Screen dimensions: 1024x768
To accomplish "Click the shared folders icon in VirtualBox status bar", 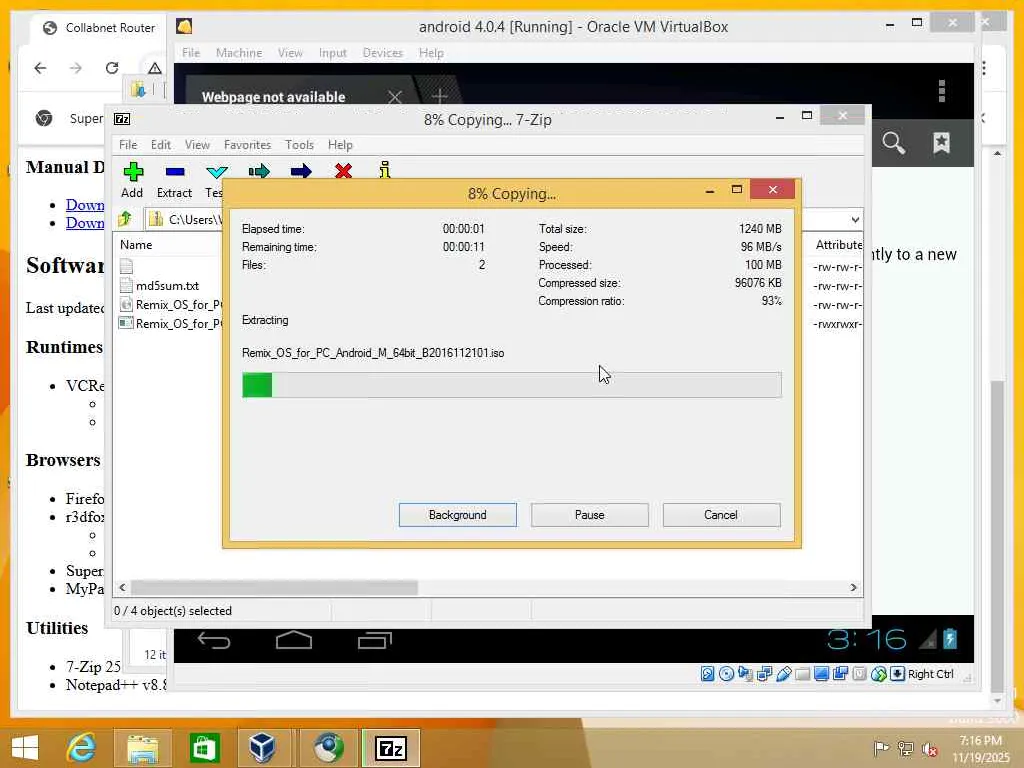I will tap(803, 674).
